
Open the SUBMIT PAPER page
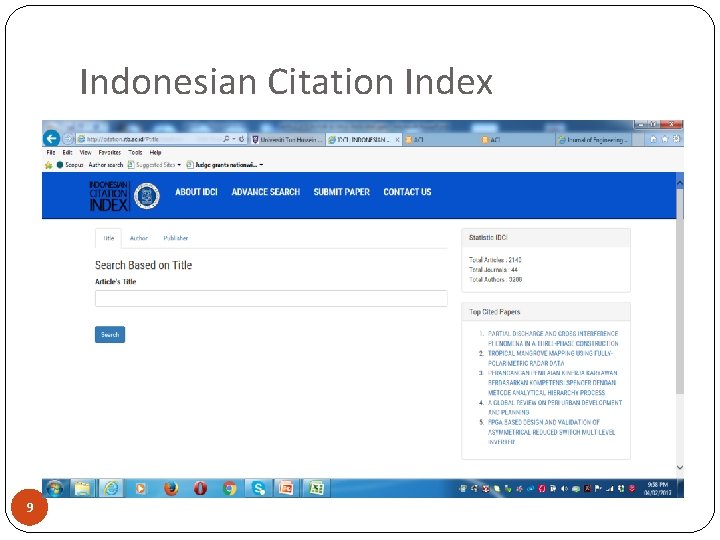[342, 192]
